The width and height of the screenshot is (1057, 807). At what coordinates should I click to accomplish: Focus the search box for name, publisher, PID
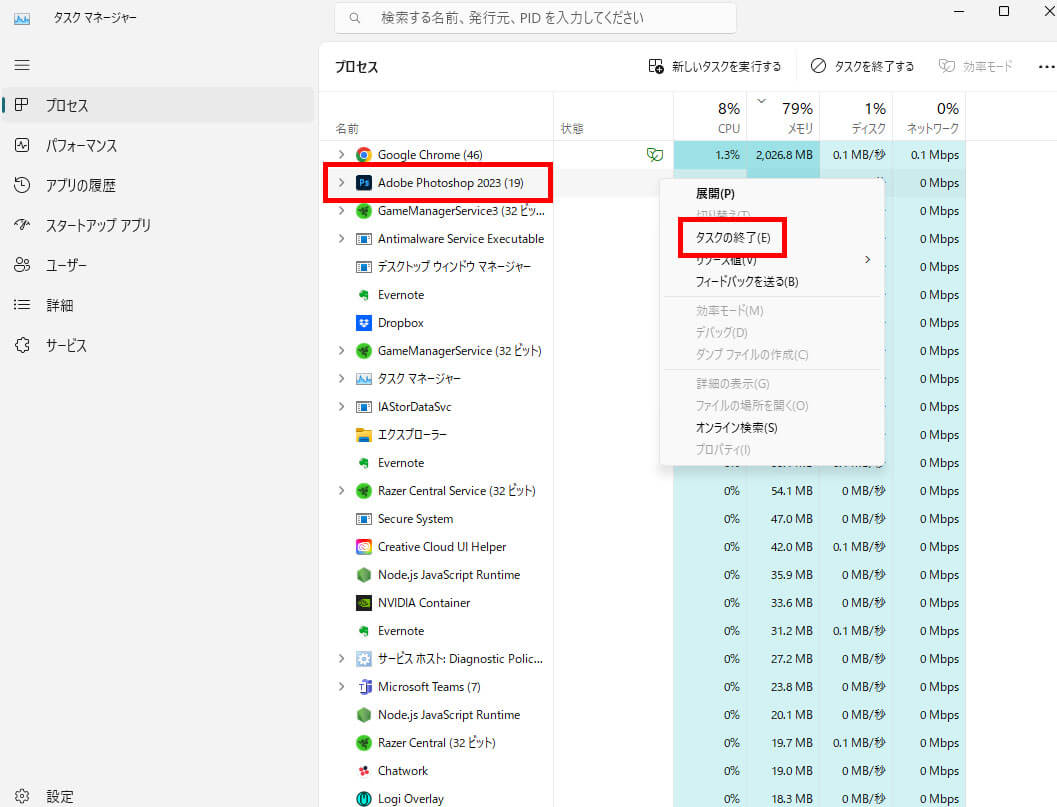(535, 18)
